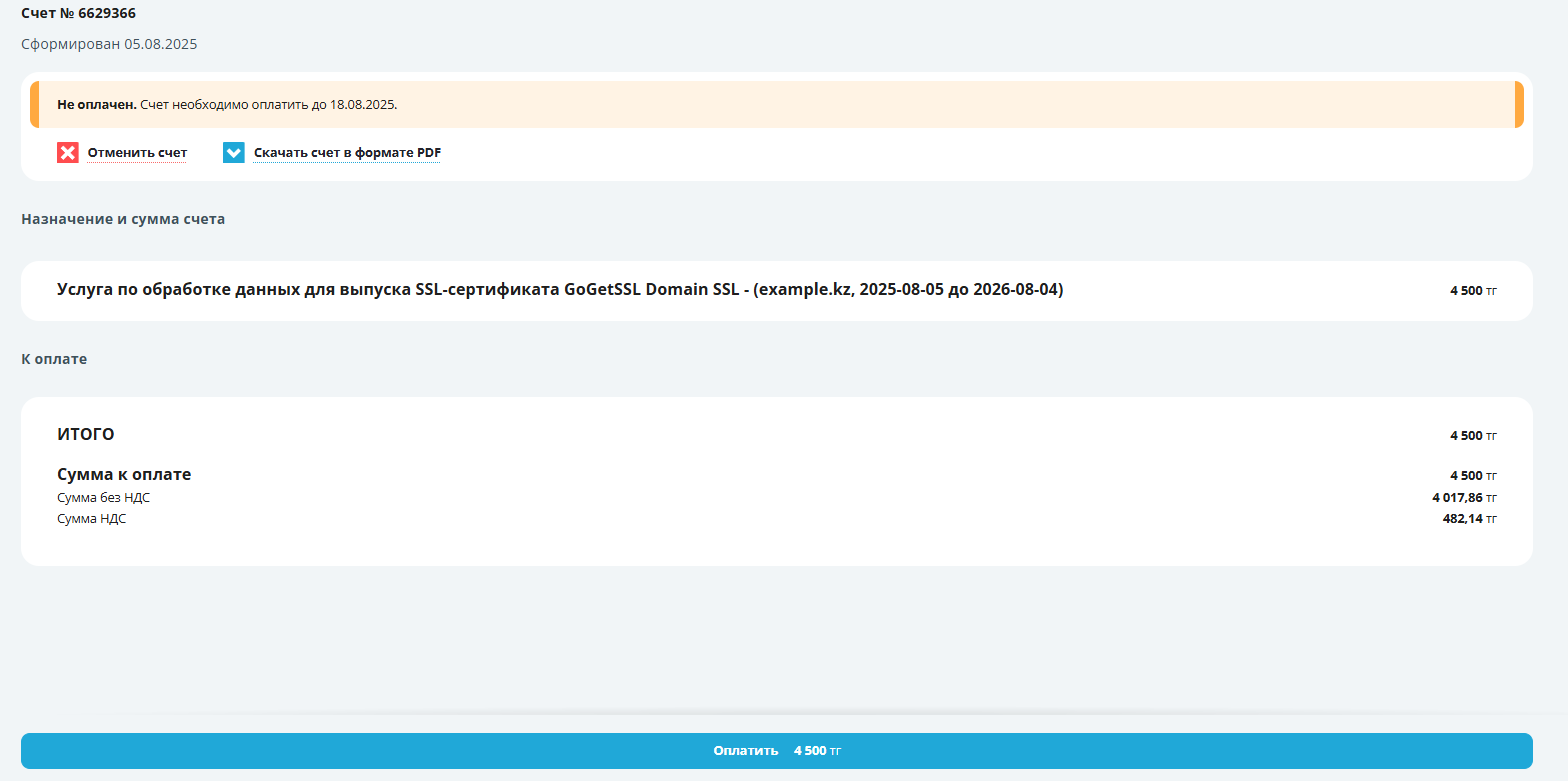This screenshot has height=781, width=1568.
Task: Click the bold 'Не оплачен.' status label
Action: pyautogui.click(x=97, y=104)
